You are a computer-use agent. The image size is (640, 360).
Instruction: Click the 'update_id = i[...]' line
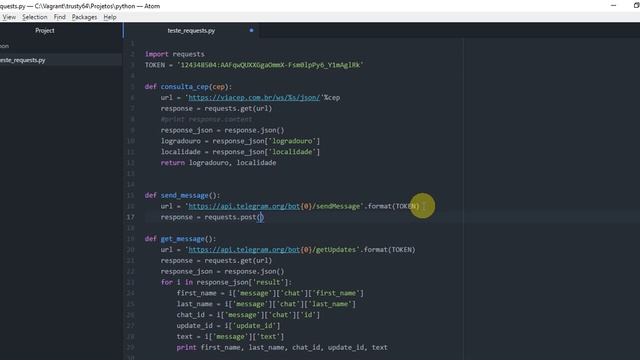(x=228, y=325)
